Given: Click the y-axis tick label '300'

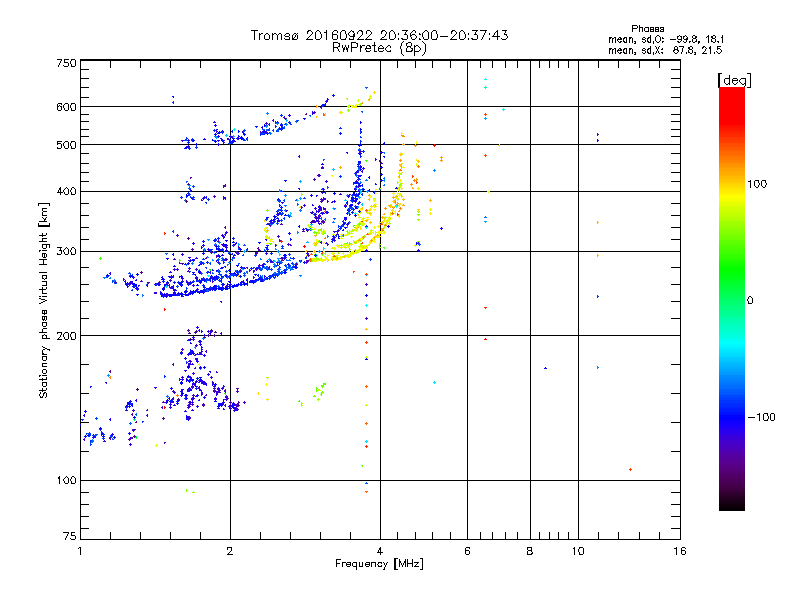Looking at the screenshot, I should click(66, 252).
